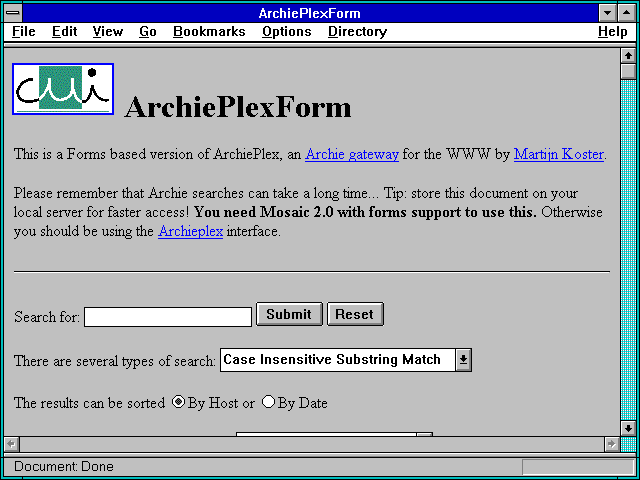Screen dimensions: 640x480
Task: Click the ArchiePlexForm page heading
Action: pos(238,107)
